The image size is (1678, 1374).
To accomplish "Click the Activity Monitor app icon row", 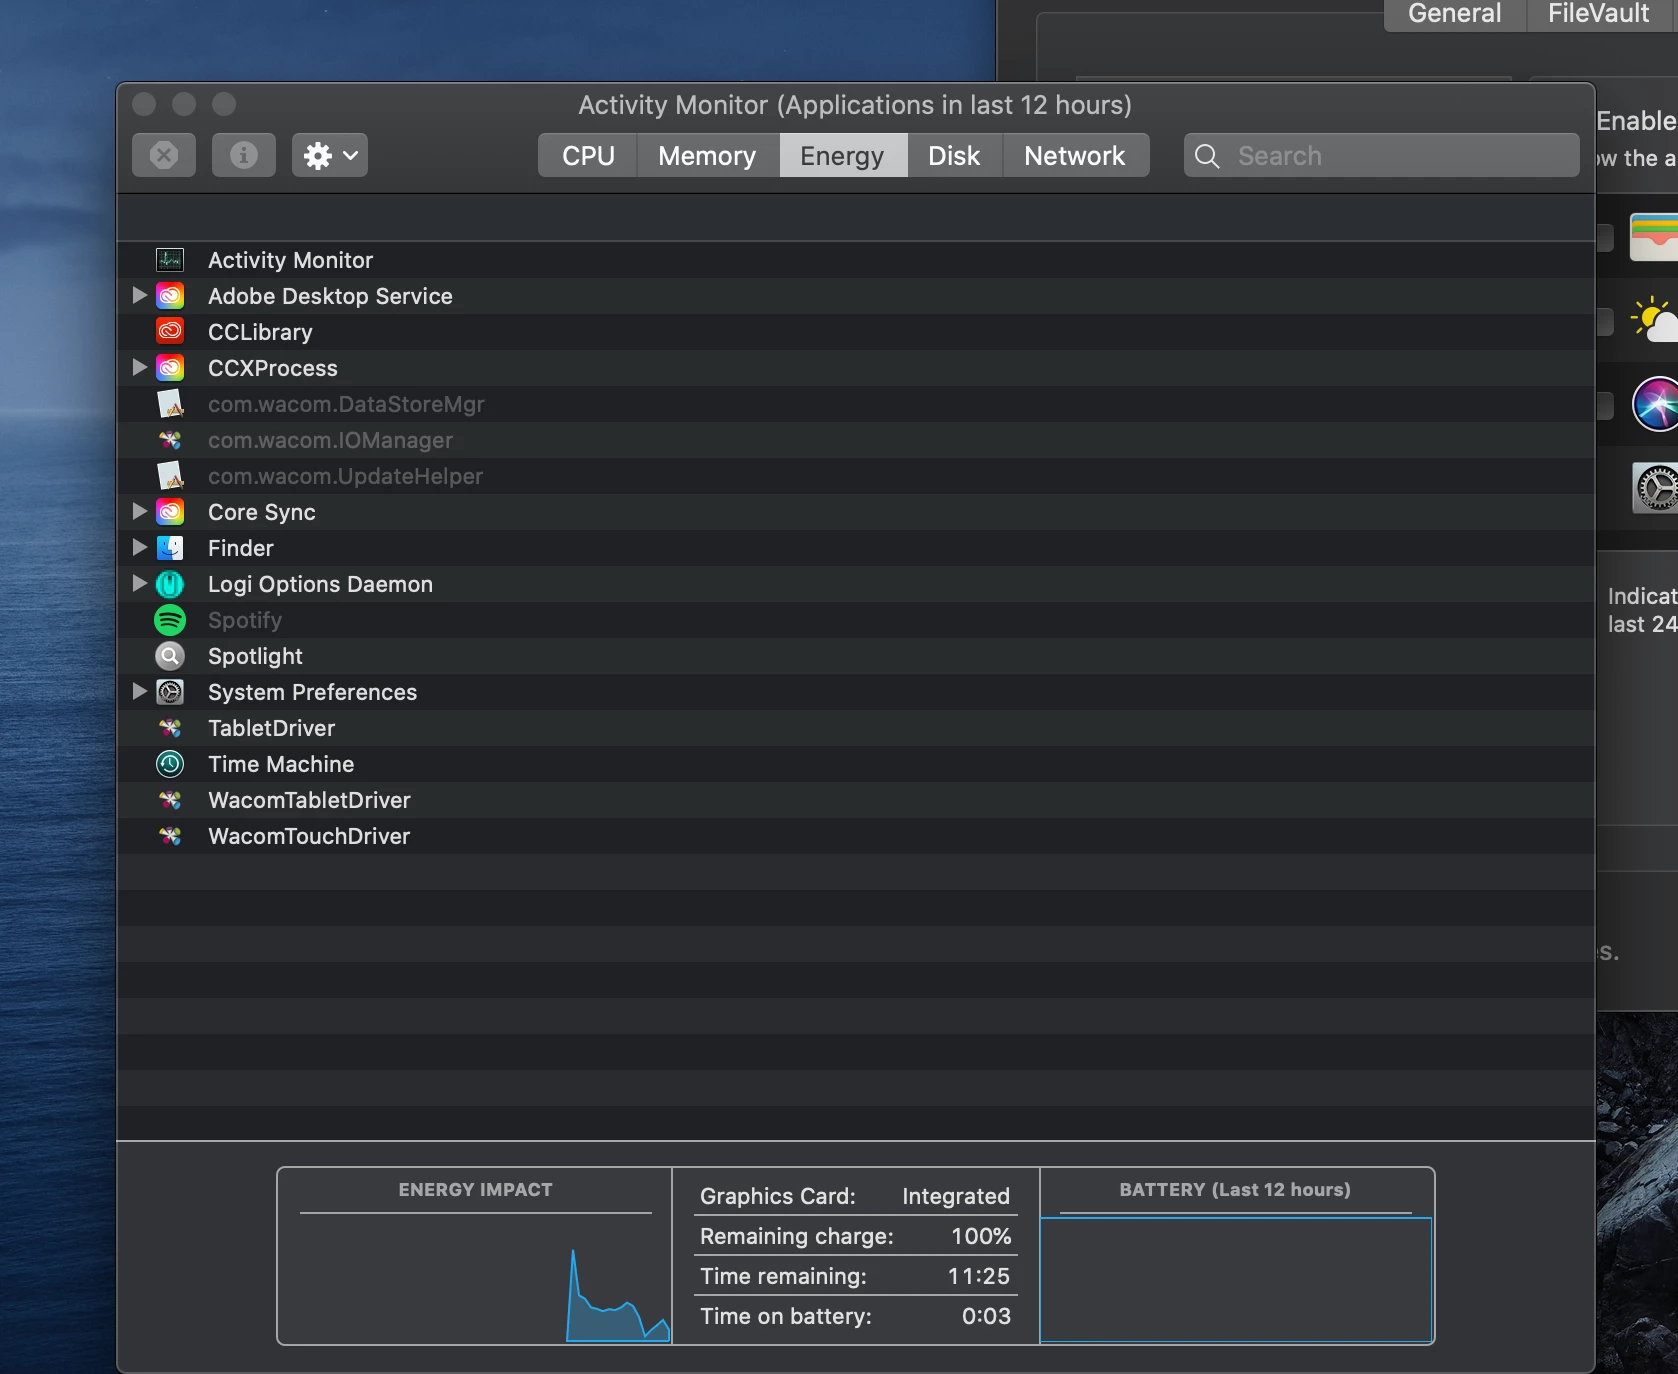I will (x=170, y=260).
